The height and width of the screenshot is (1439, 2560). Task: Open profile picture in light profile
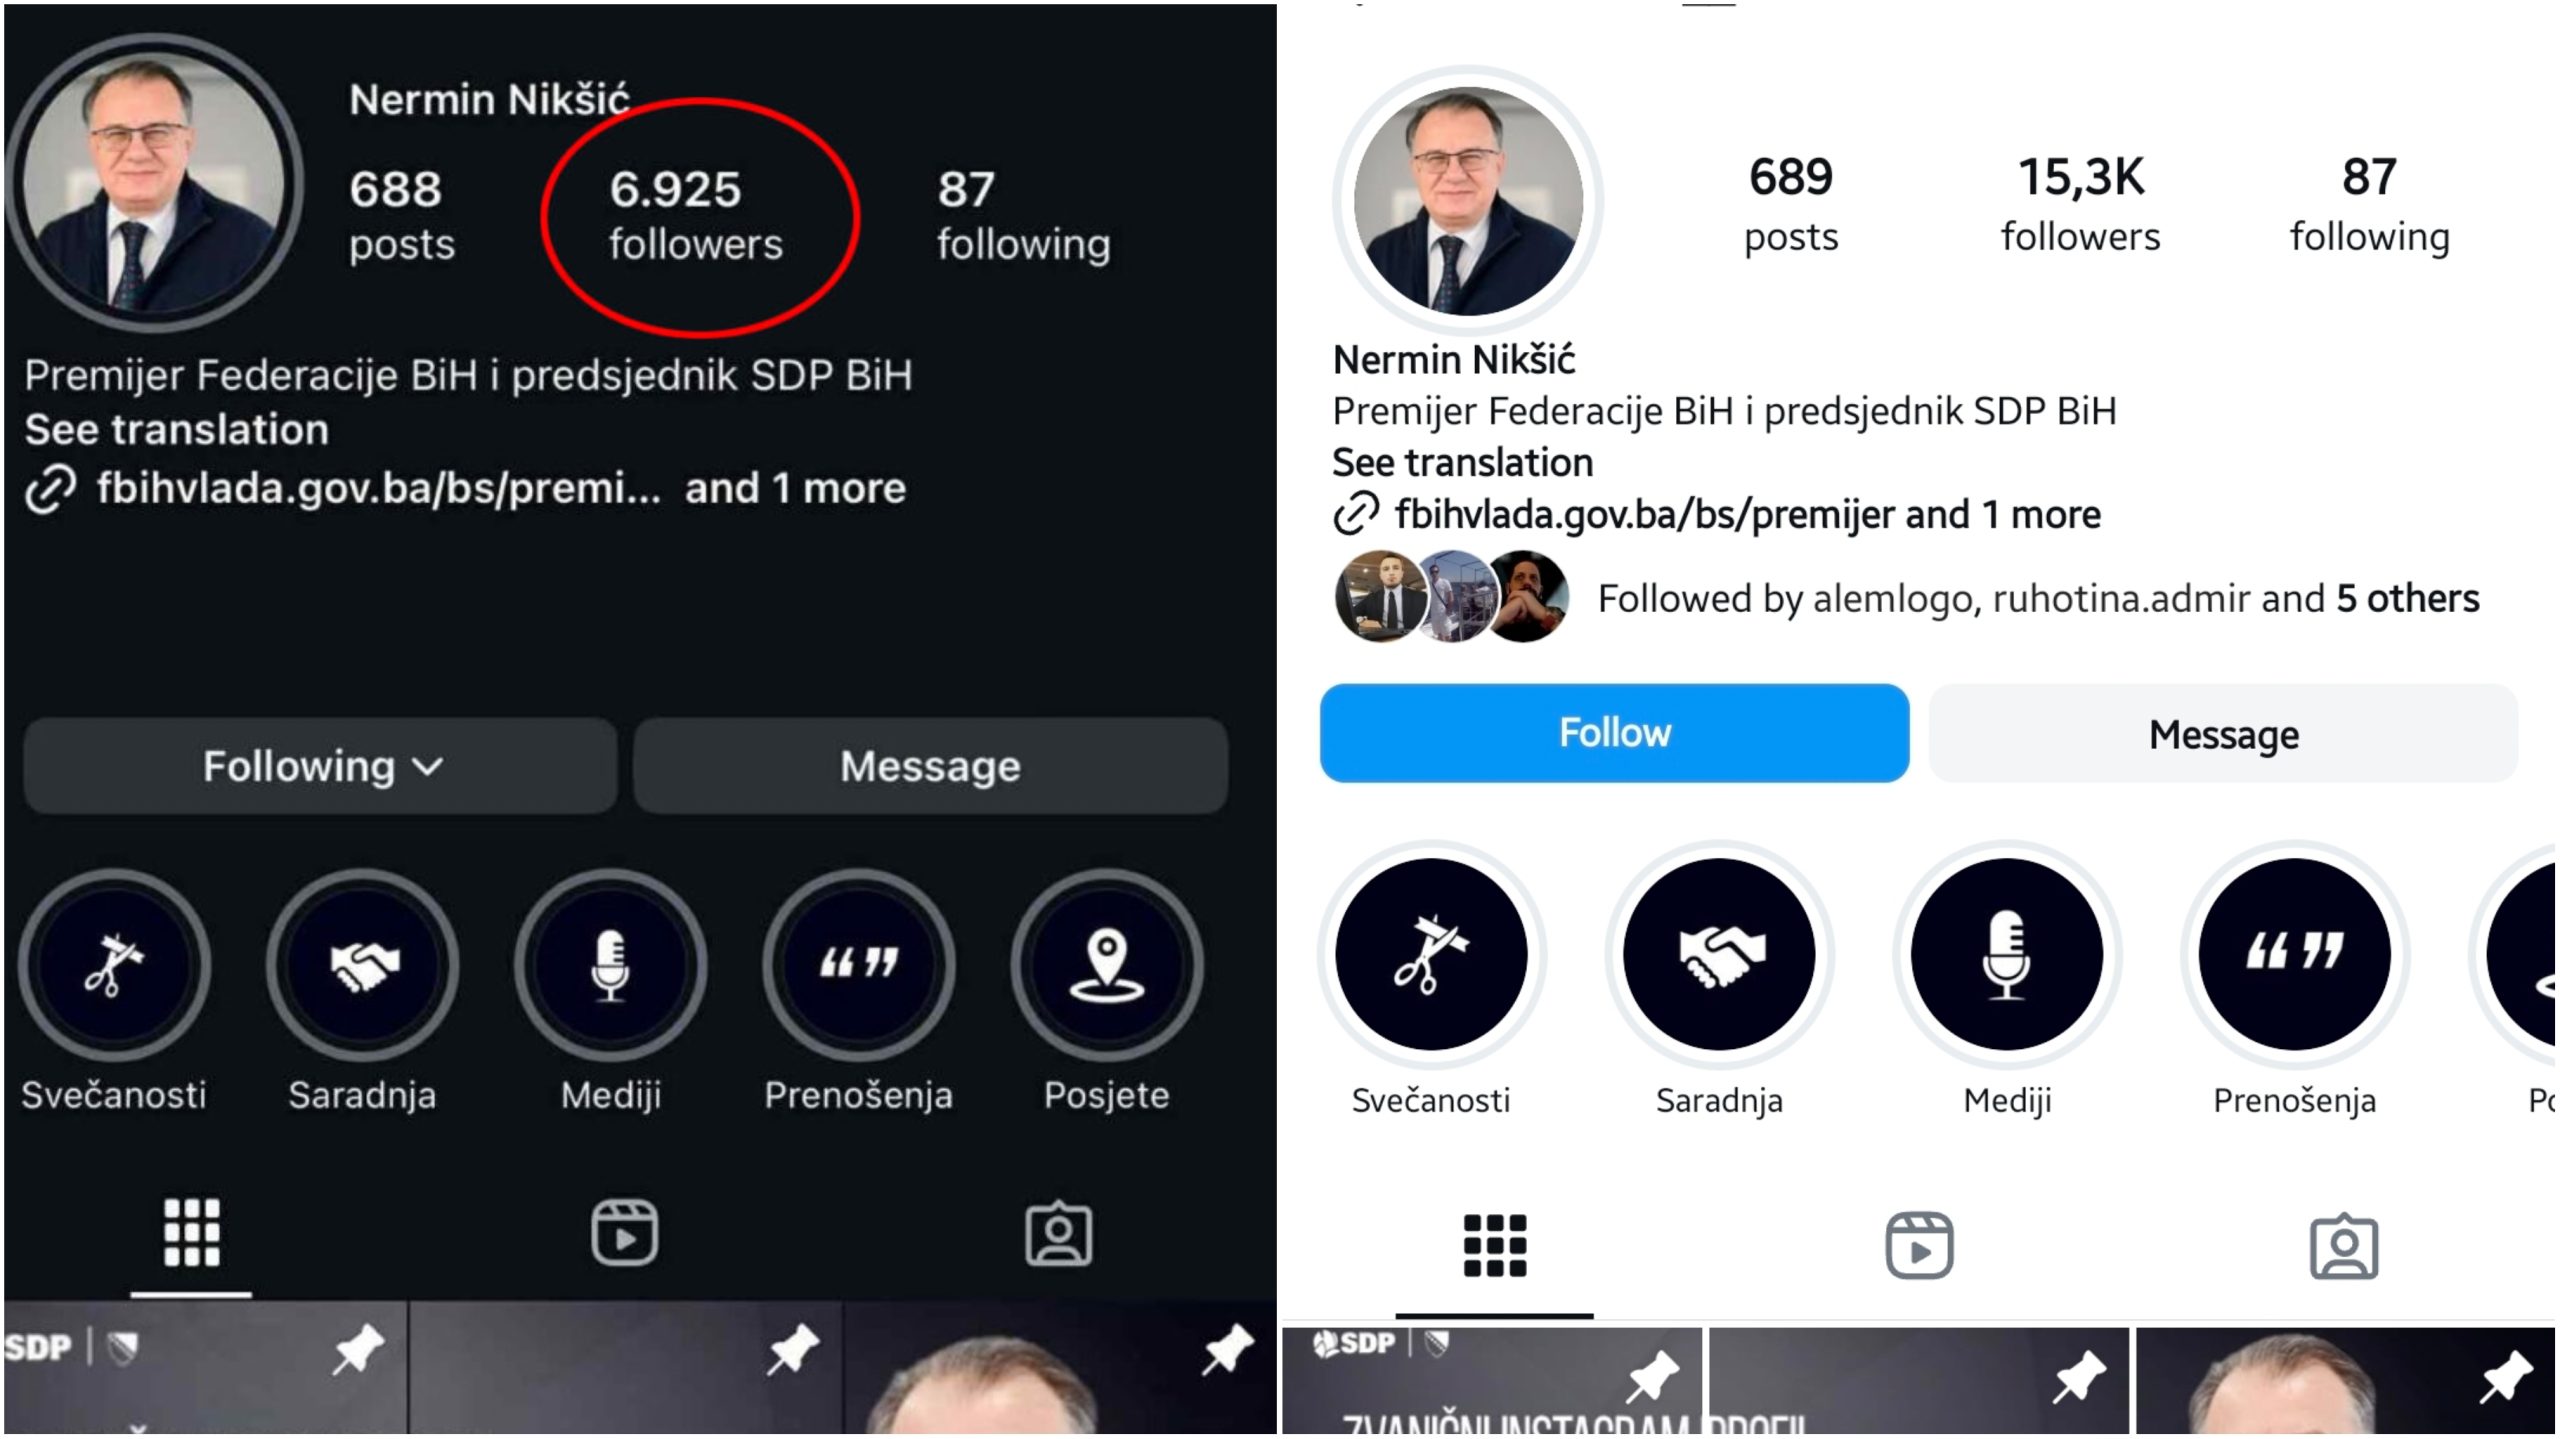point(1468,201)
